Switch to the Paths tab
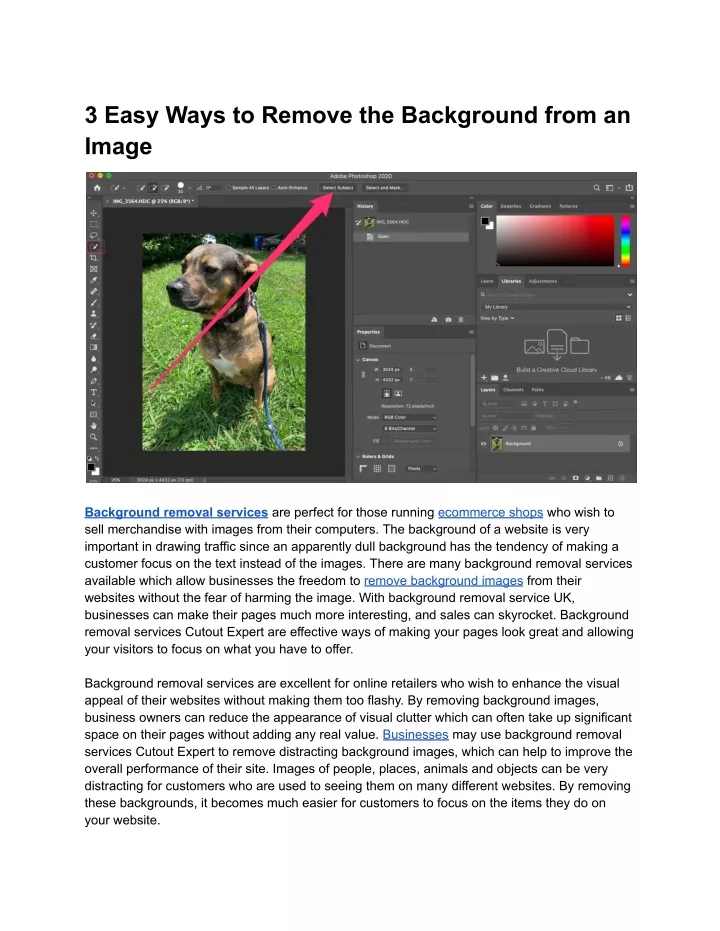This screenshot has height=931, width=720. [538, 390]
